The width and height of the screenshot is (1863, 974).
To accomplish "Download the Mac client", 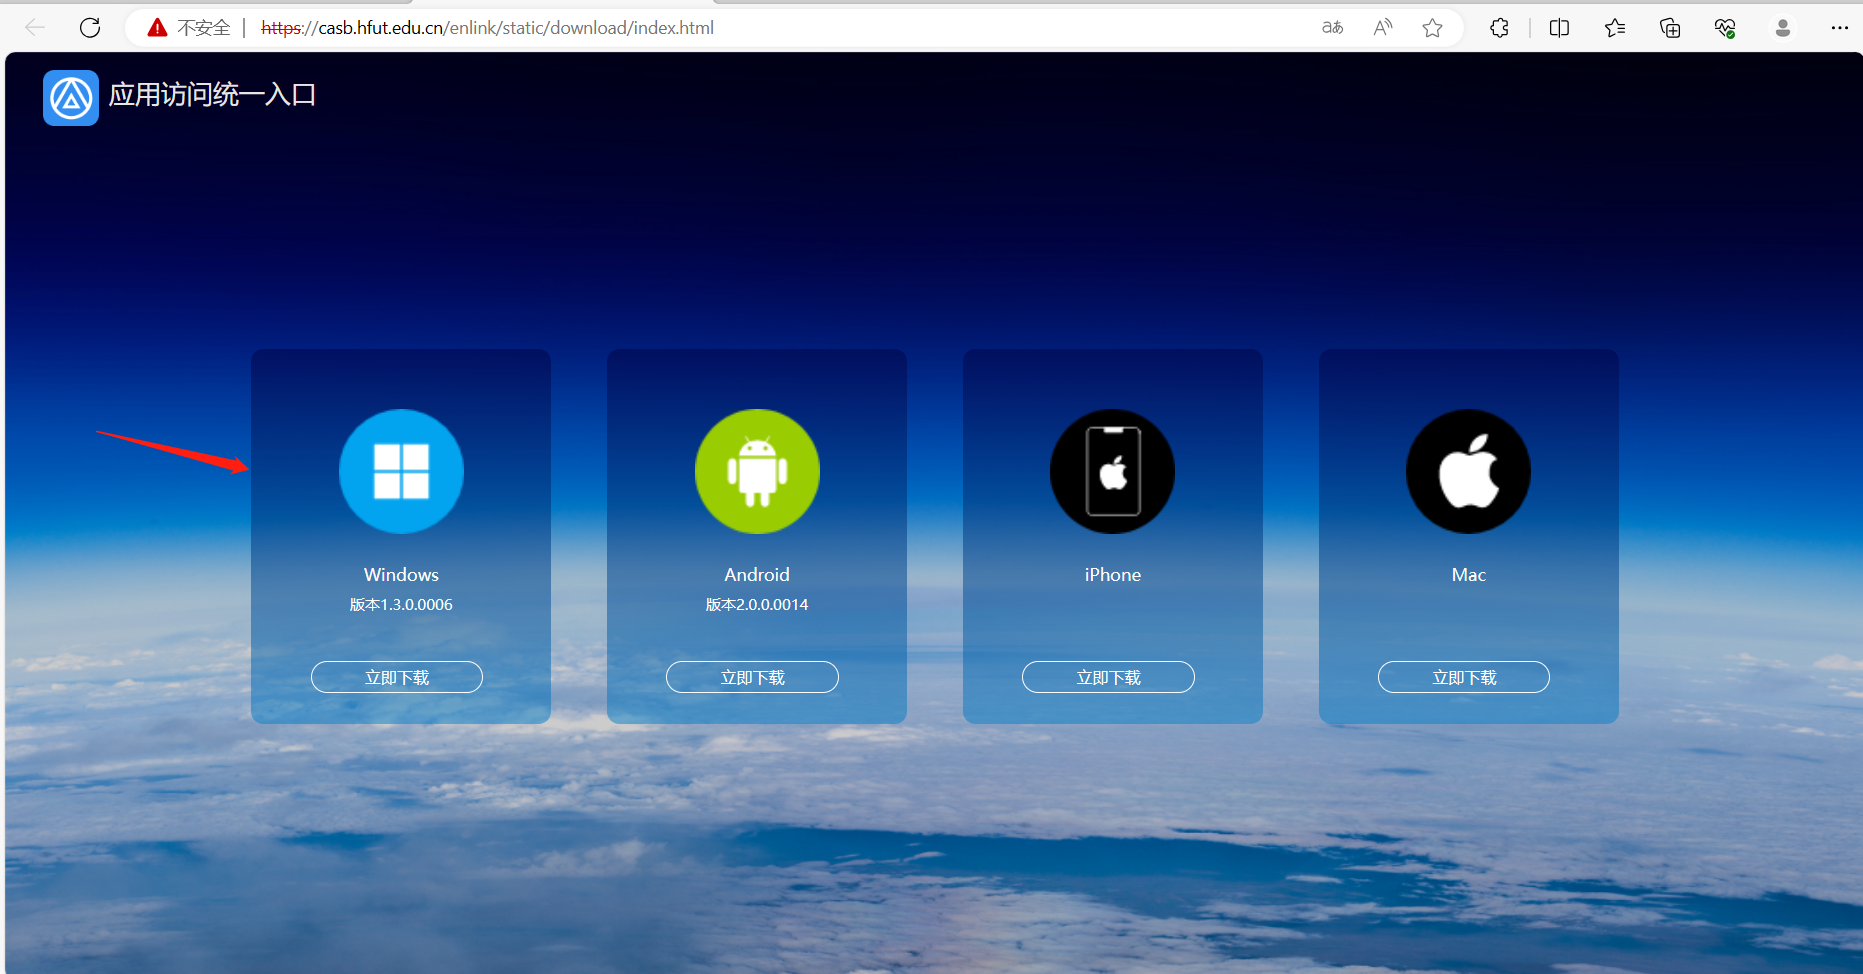I will [x=1464, y=677].
